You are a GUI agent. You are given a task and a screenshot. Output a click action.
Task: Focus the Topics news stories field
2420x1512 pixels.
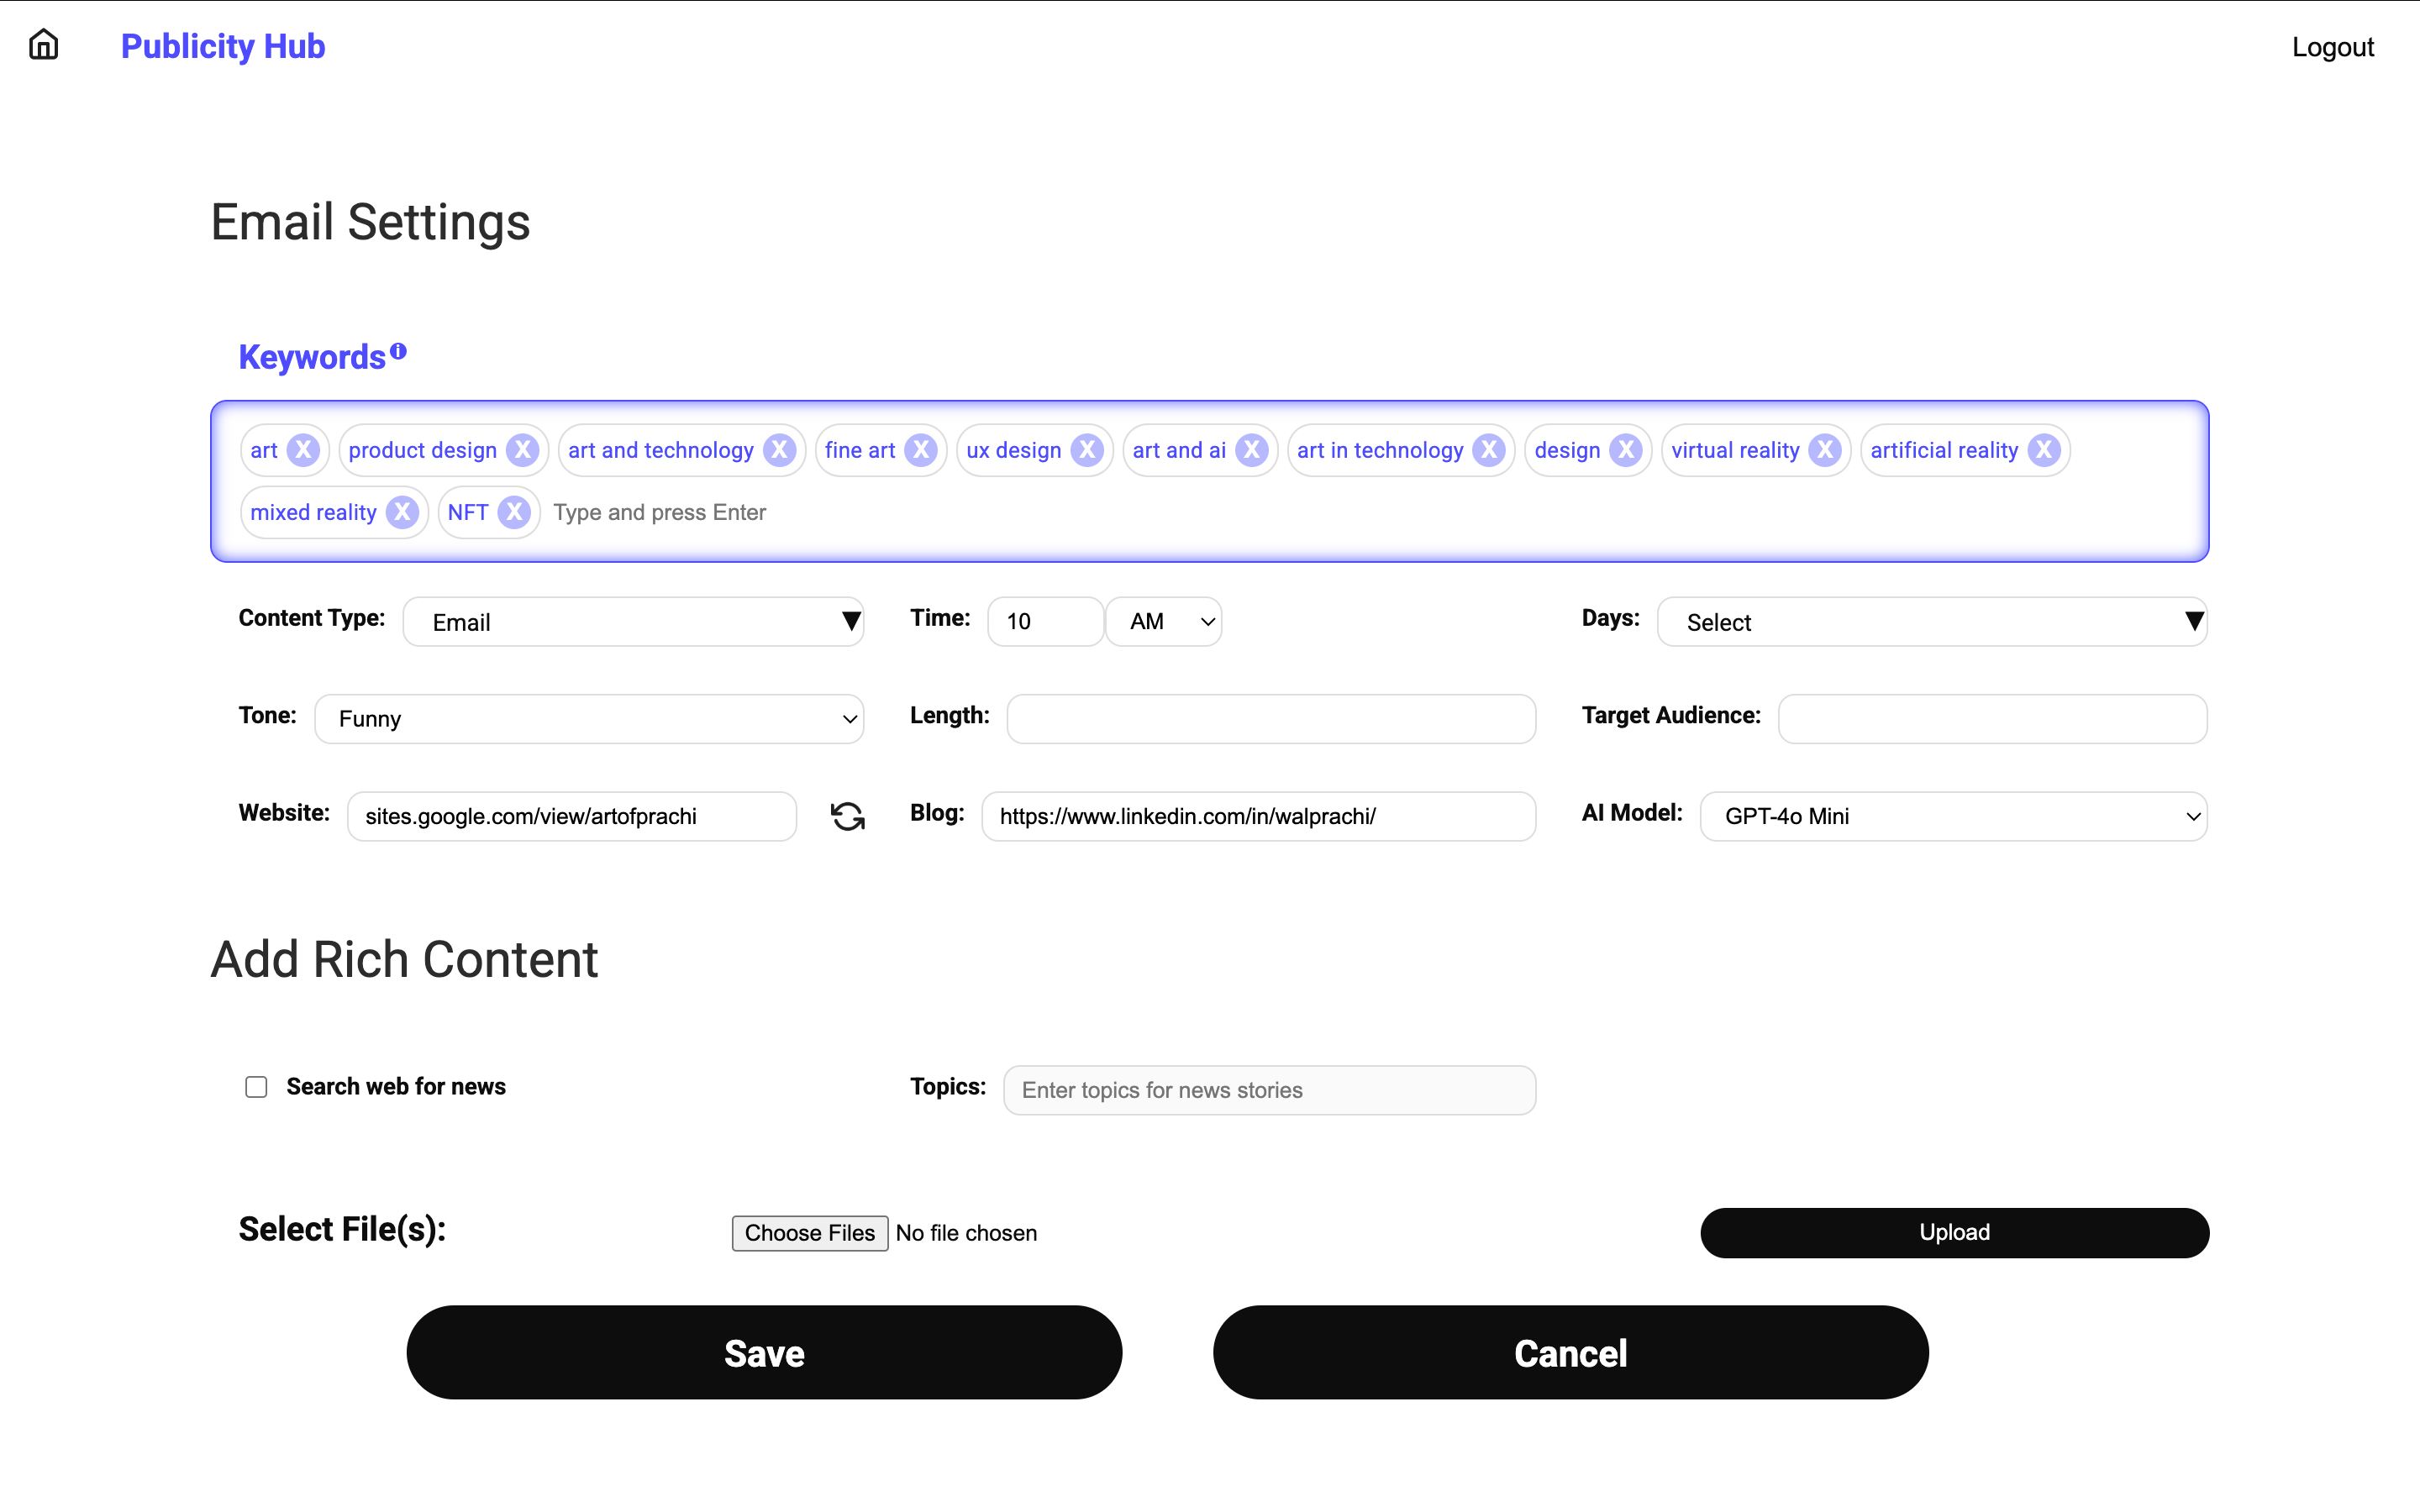point(1269,1090)
